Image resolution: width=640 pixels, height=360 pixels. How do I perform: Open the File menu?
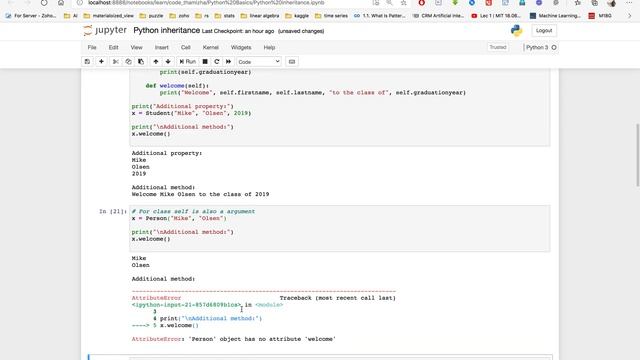[x=92, y=47]
